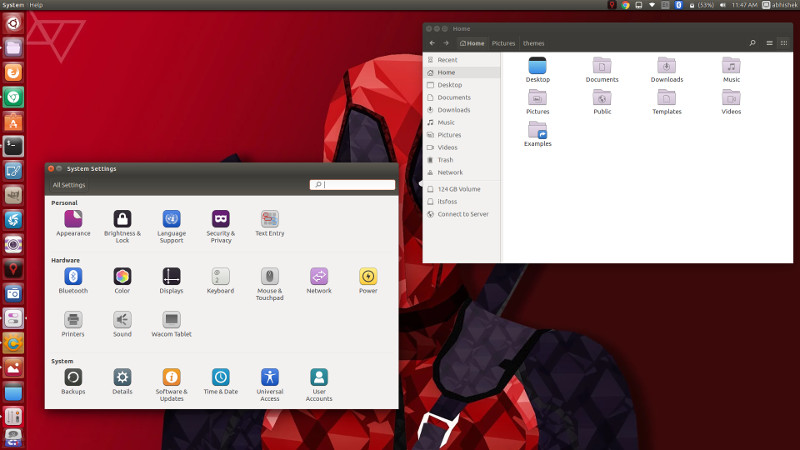Select Pictures in the Files sidebar
800x450 pixels.
pyautogui.click(x=462, y=135)
